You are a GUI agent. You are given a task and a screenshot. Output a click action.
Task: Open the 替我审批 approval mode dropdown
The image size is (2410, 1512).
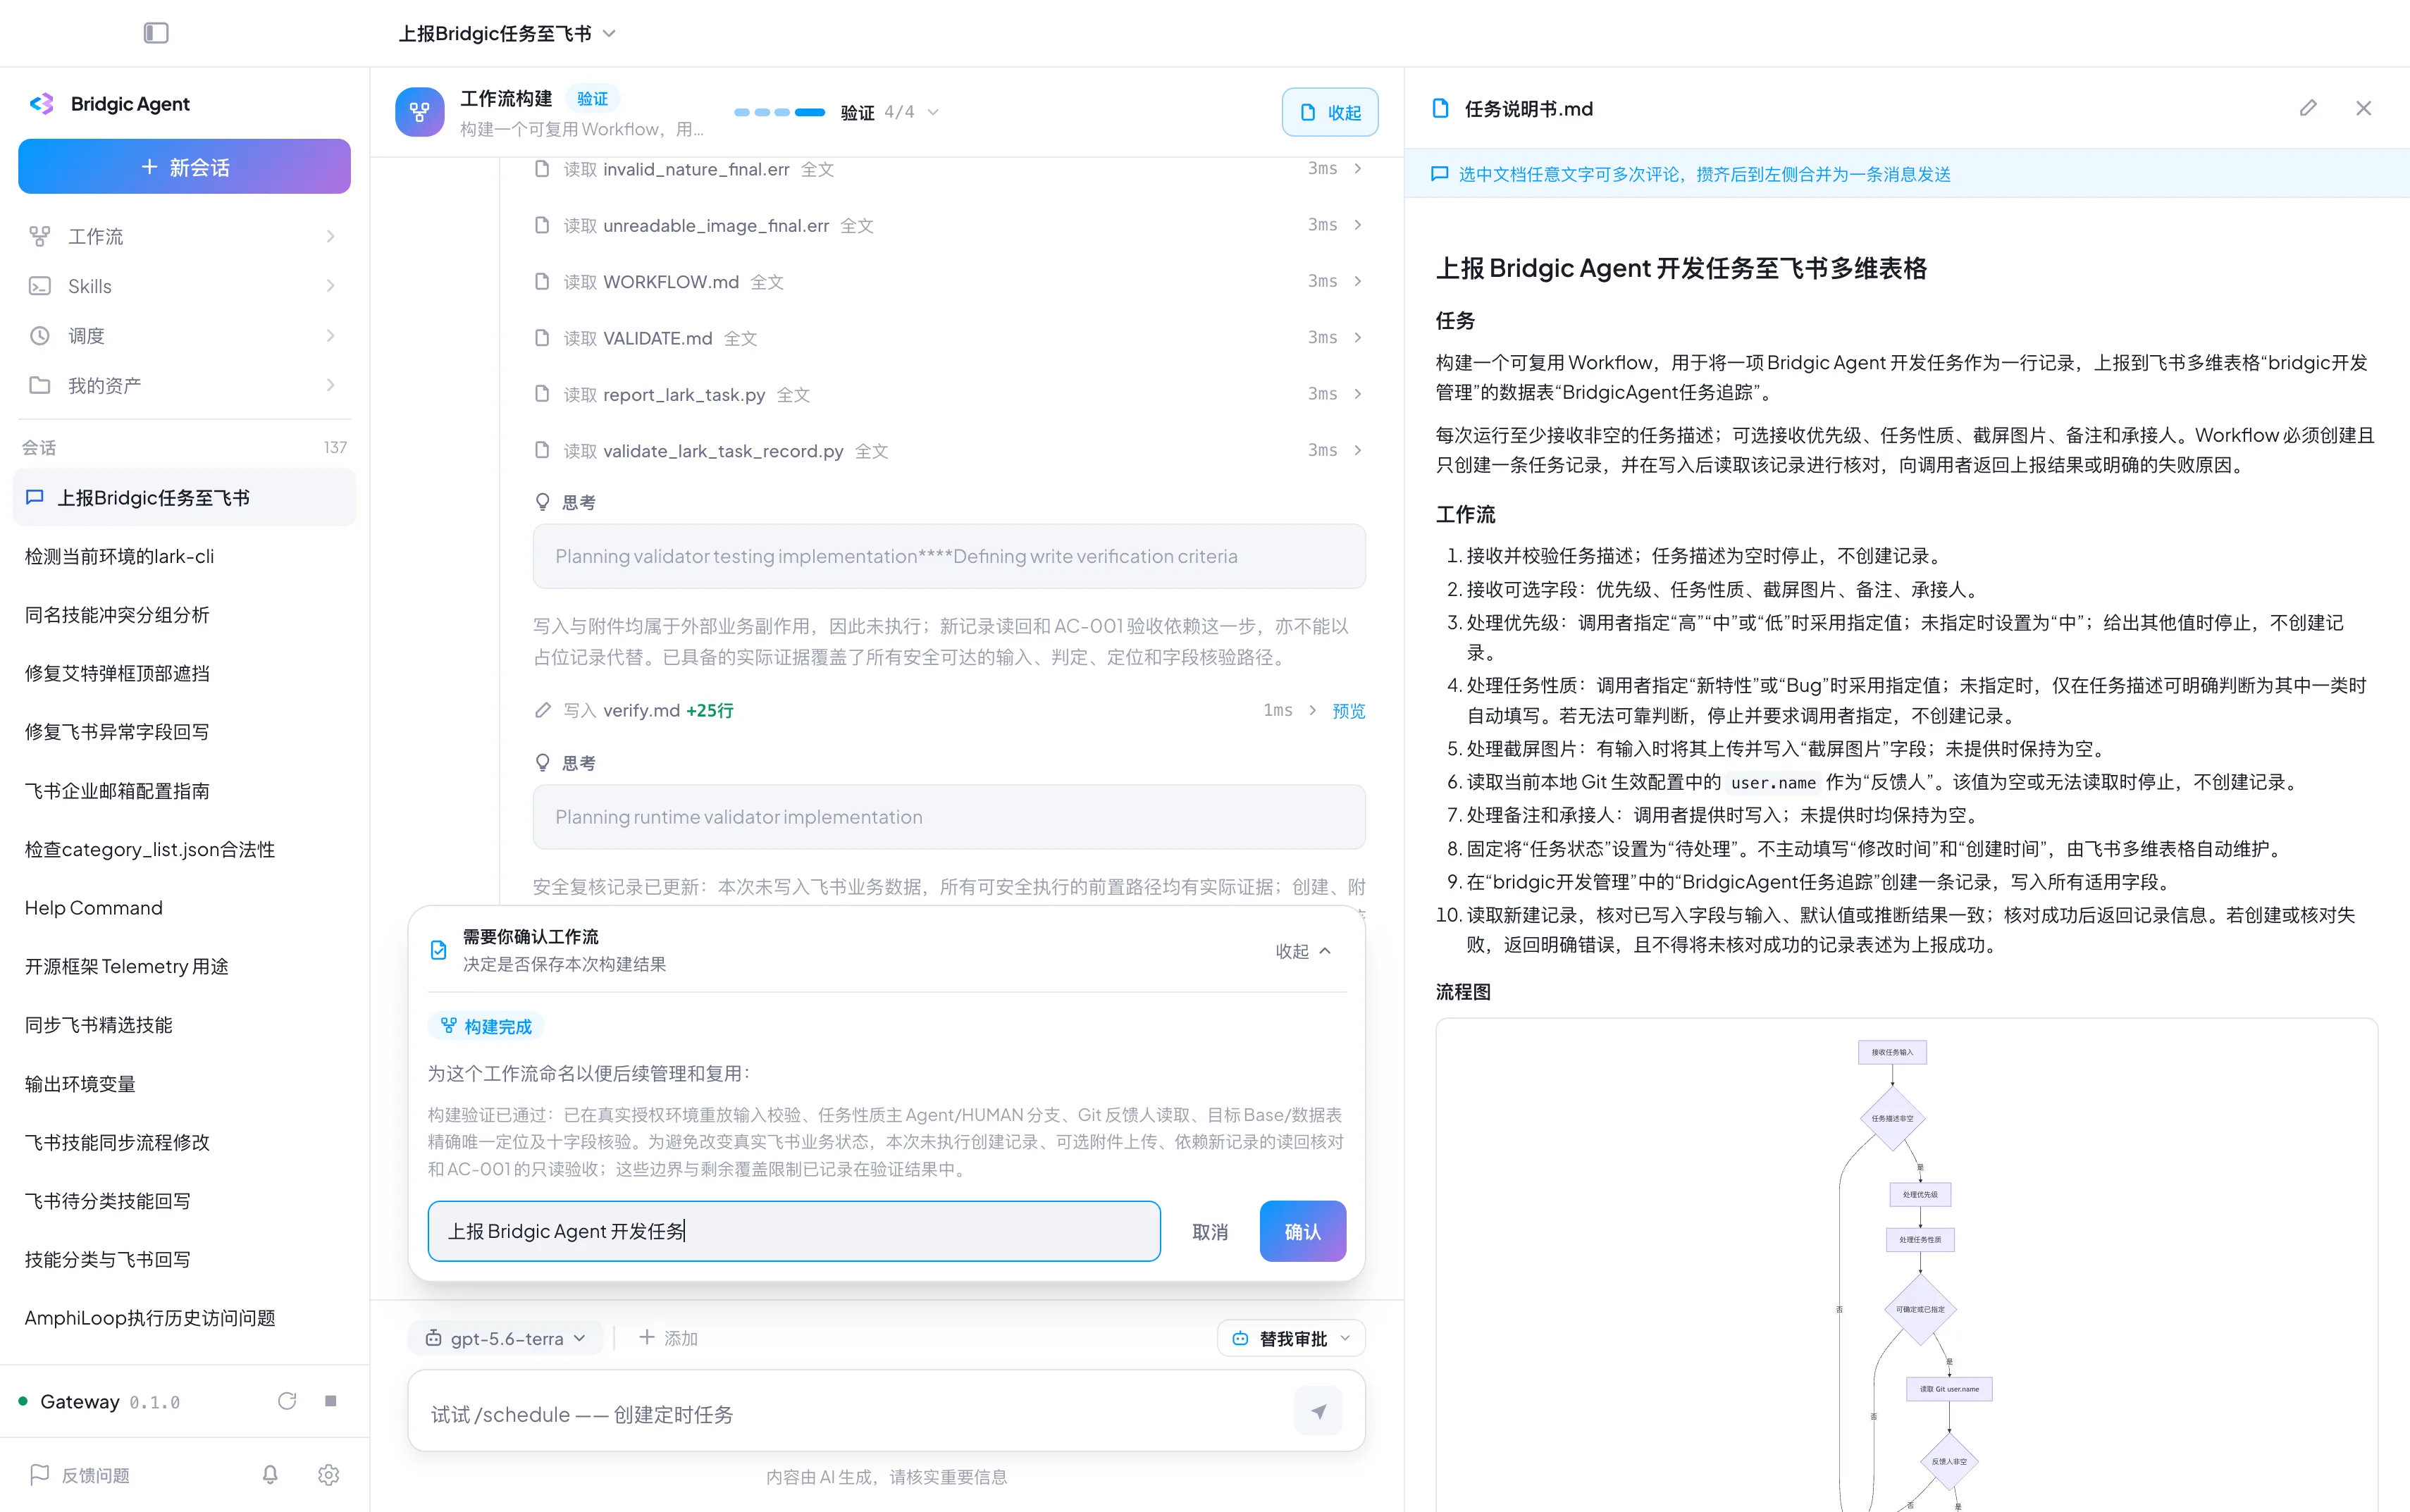[1291, 1338]
